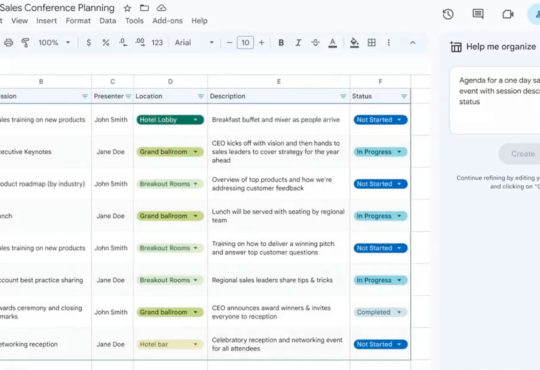The width and height of the screenshot is (540, 370).
Task: Open filter for the Description column
Action: (x=343, y=96)
